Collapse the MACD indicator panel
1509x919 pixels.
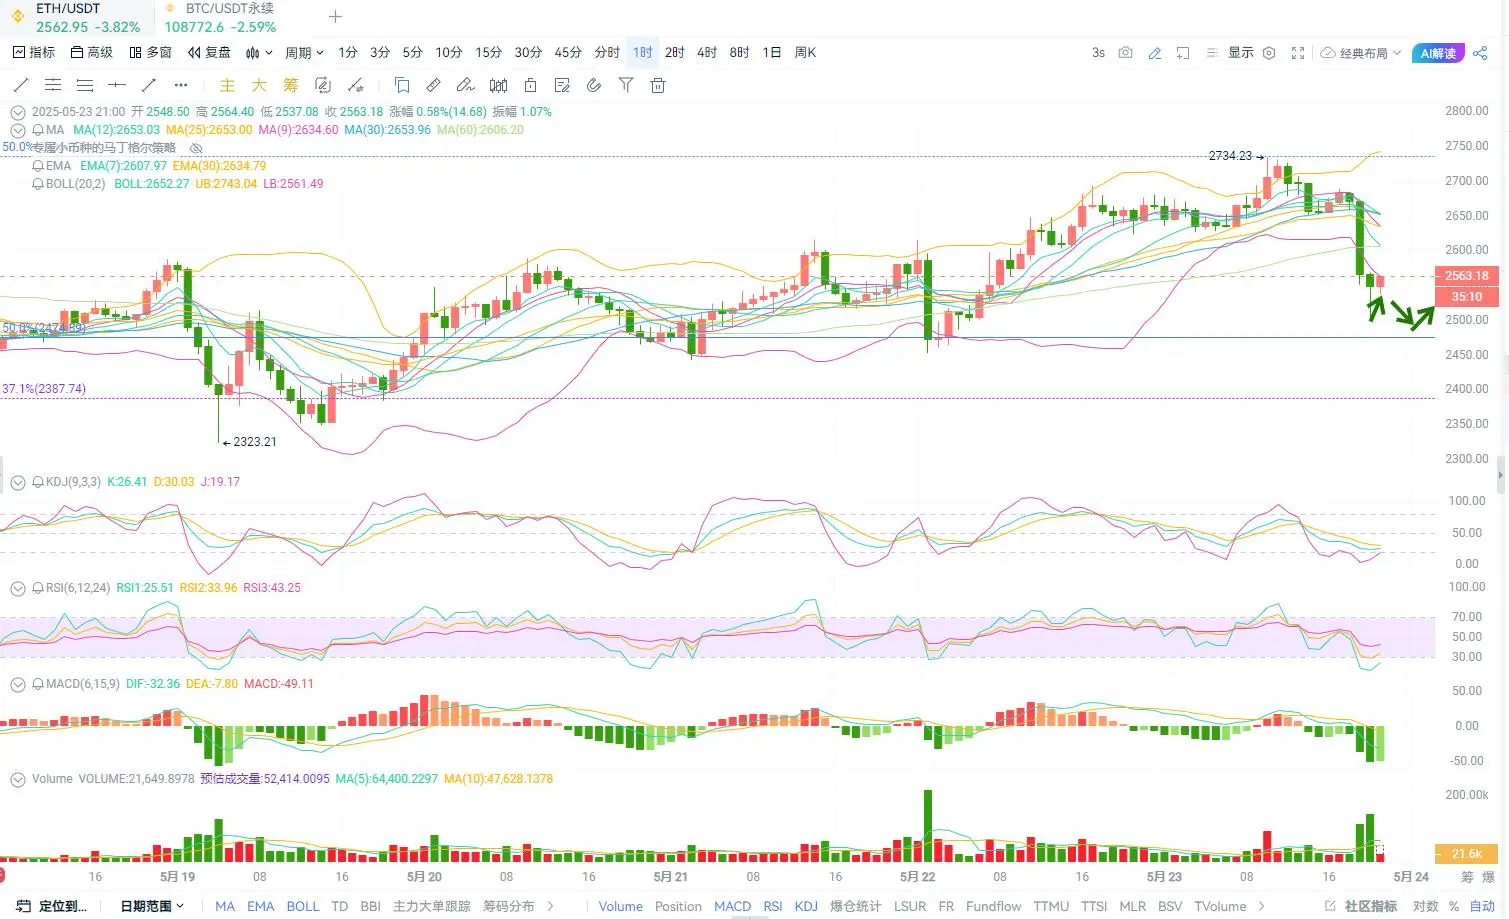pyautogui.click(x=17, y=684)
